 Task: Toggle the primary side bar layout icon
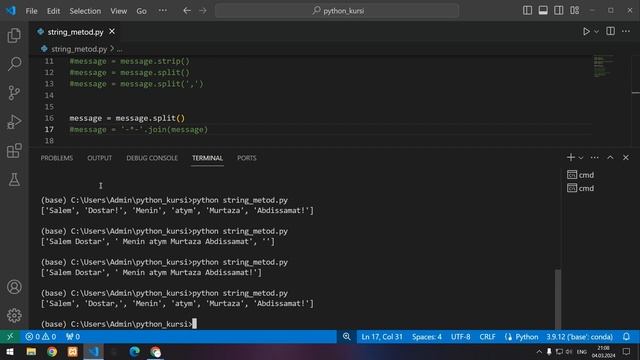pyautogui.click(x=527, y=10)
